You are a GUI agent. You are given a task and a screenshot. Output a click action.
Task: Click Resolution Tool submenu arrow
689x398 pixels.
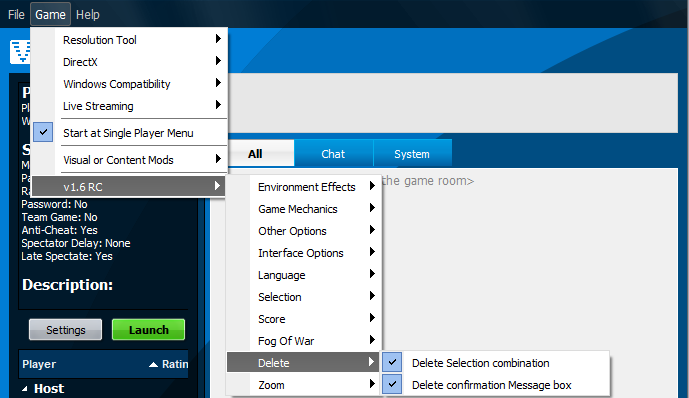[218, 39]
